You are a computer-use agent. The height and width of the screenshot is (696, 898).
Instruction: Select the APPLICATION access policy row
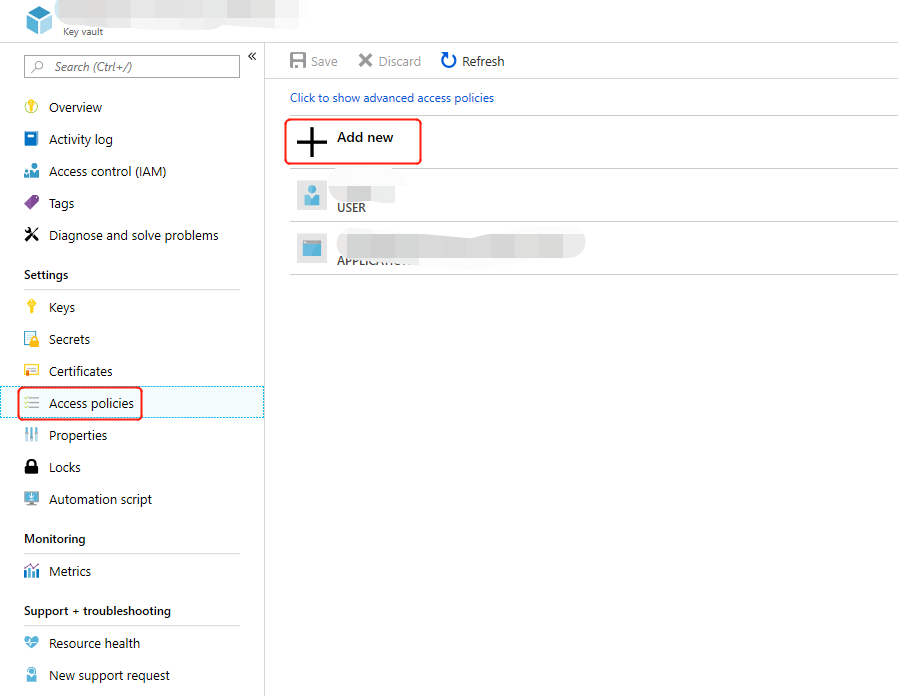593,248
